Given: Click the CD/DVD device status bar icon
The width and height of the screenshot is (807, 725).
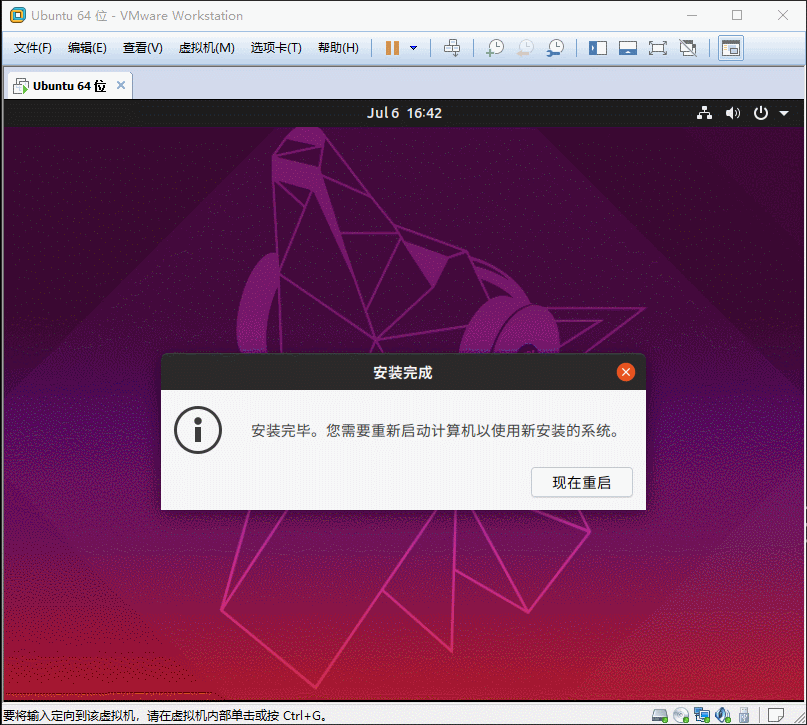Looking at the screenshot, I should click(x=681, y=715).
